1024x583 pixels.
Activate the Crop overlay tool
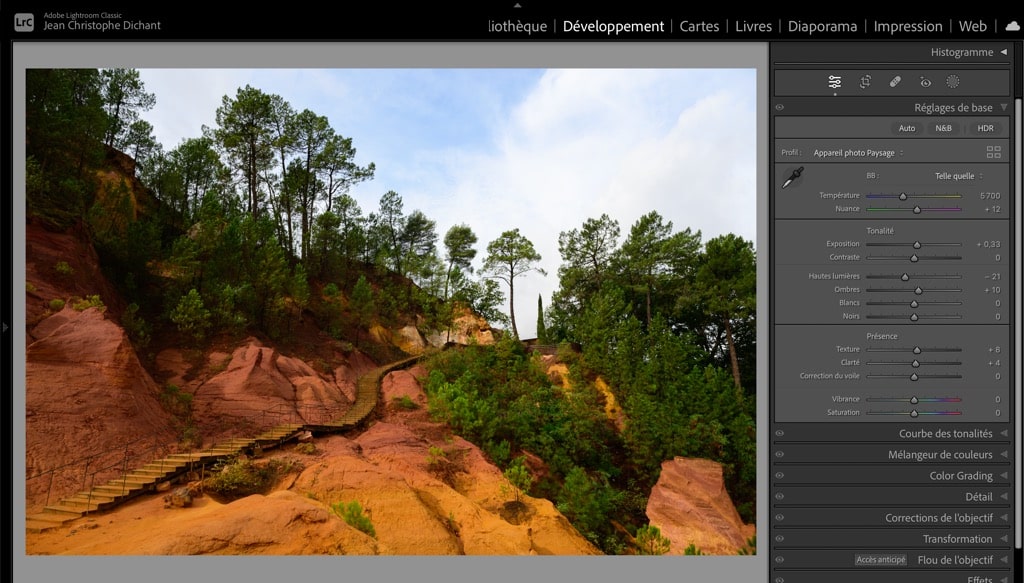(x=865, y=82)
